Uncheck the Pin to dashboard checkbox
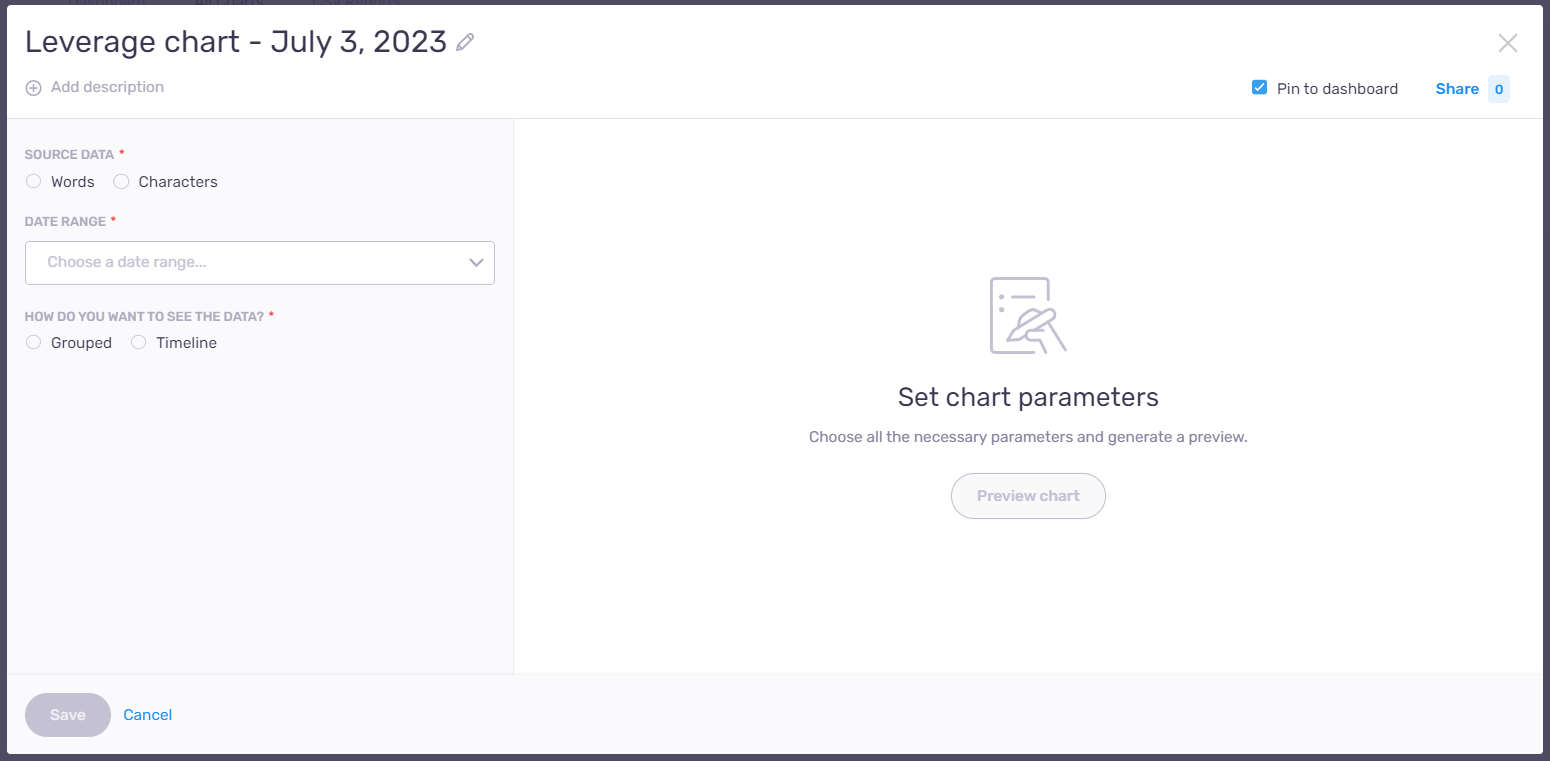 click(x=1259, y=87)
